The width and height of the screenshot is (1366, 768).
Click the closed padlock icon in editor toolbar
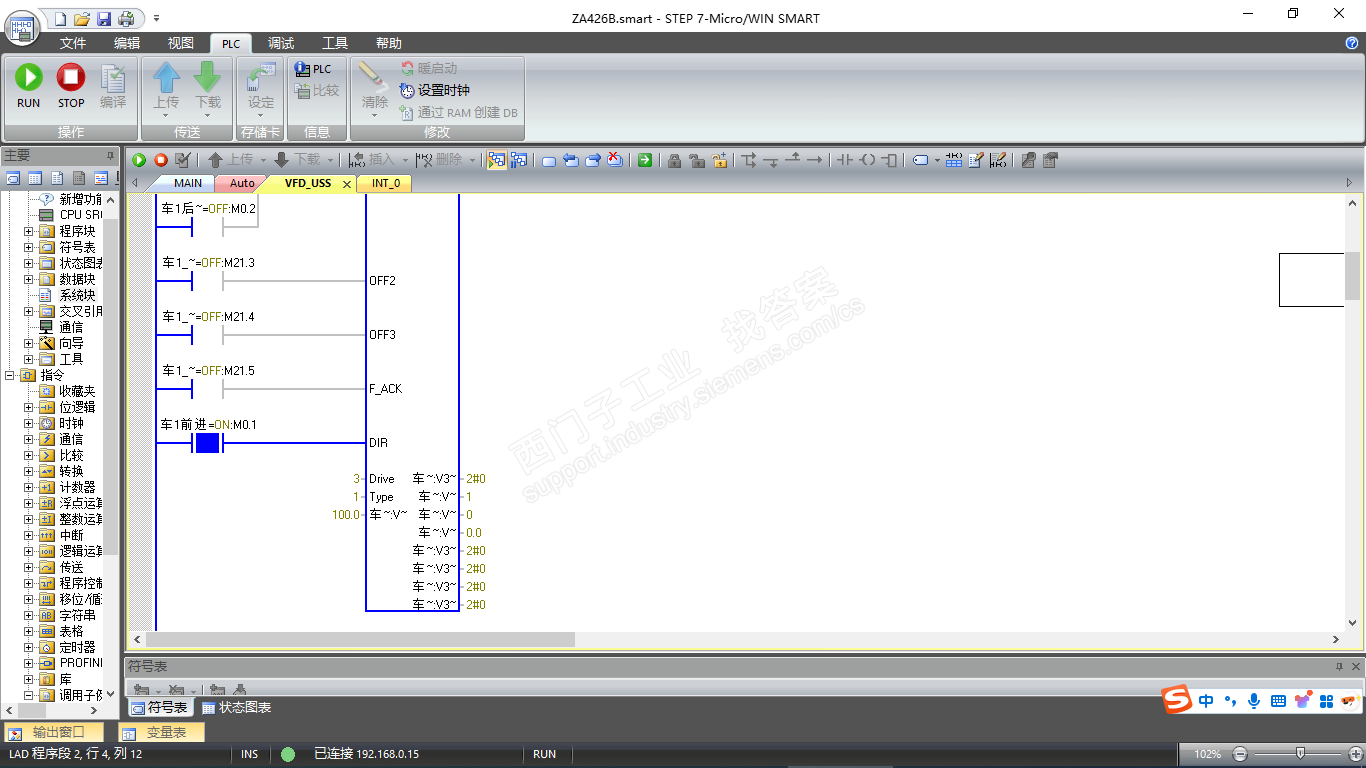(x=674, y=160)
